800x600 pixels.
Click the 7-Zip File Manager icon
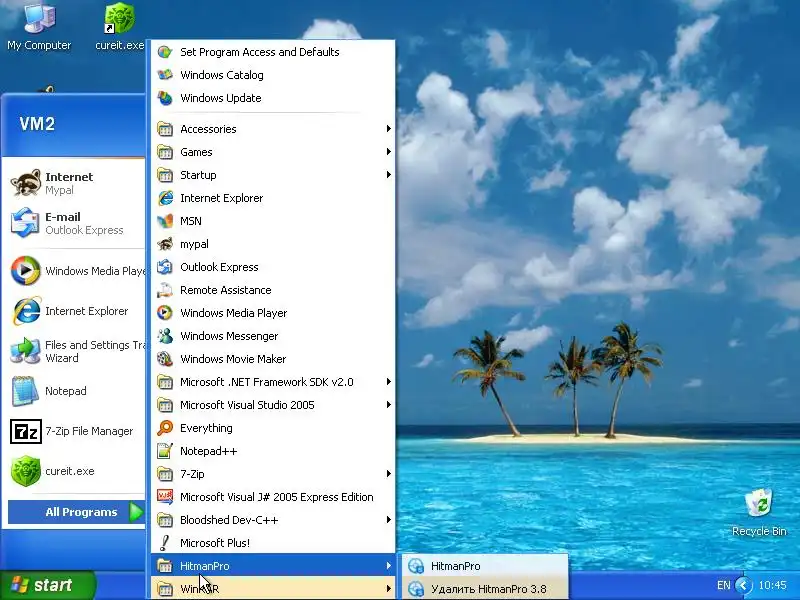pyautogui.click(x=26, y=431)
